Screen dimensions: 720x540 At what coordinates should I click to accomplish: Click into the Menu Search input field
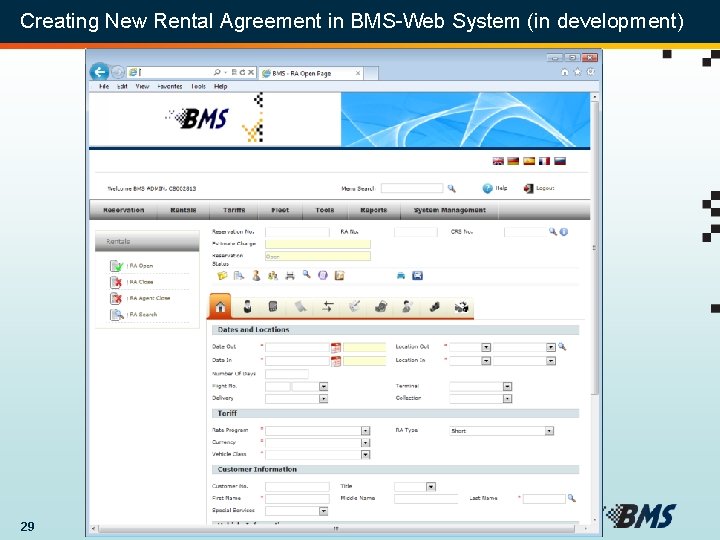click(x=412, y=188)
